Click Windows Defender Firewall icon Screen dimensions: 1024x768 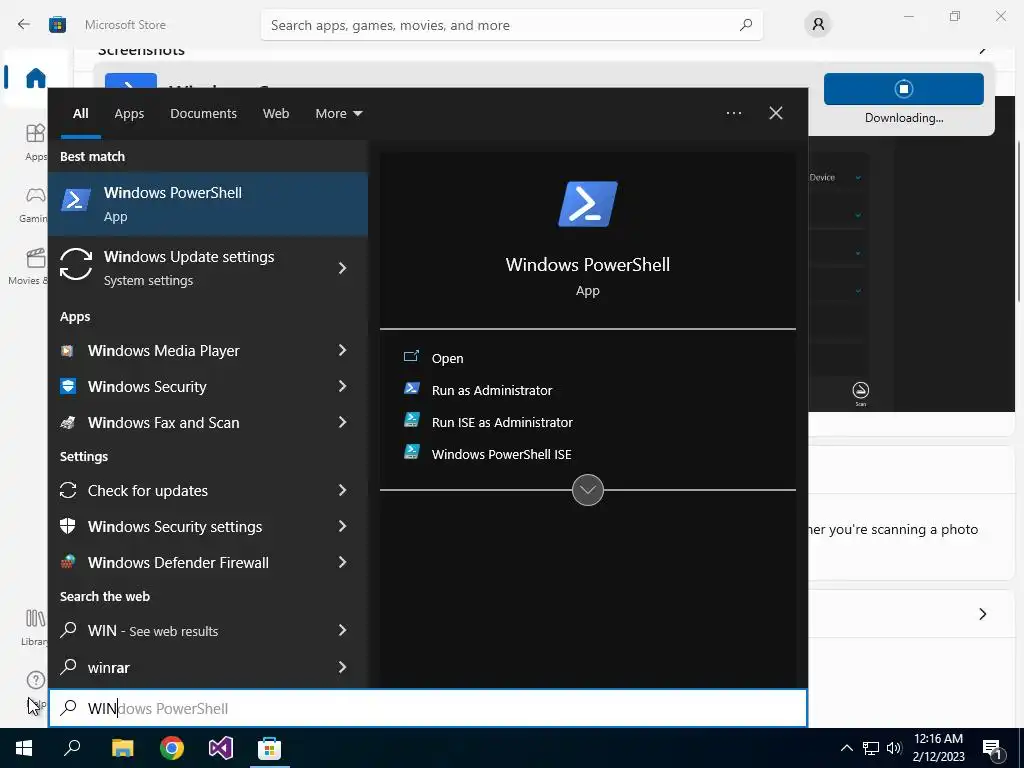click(68, 562)
